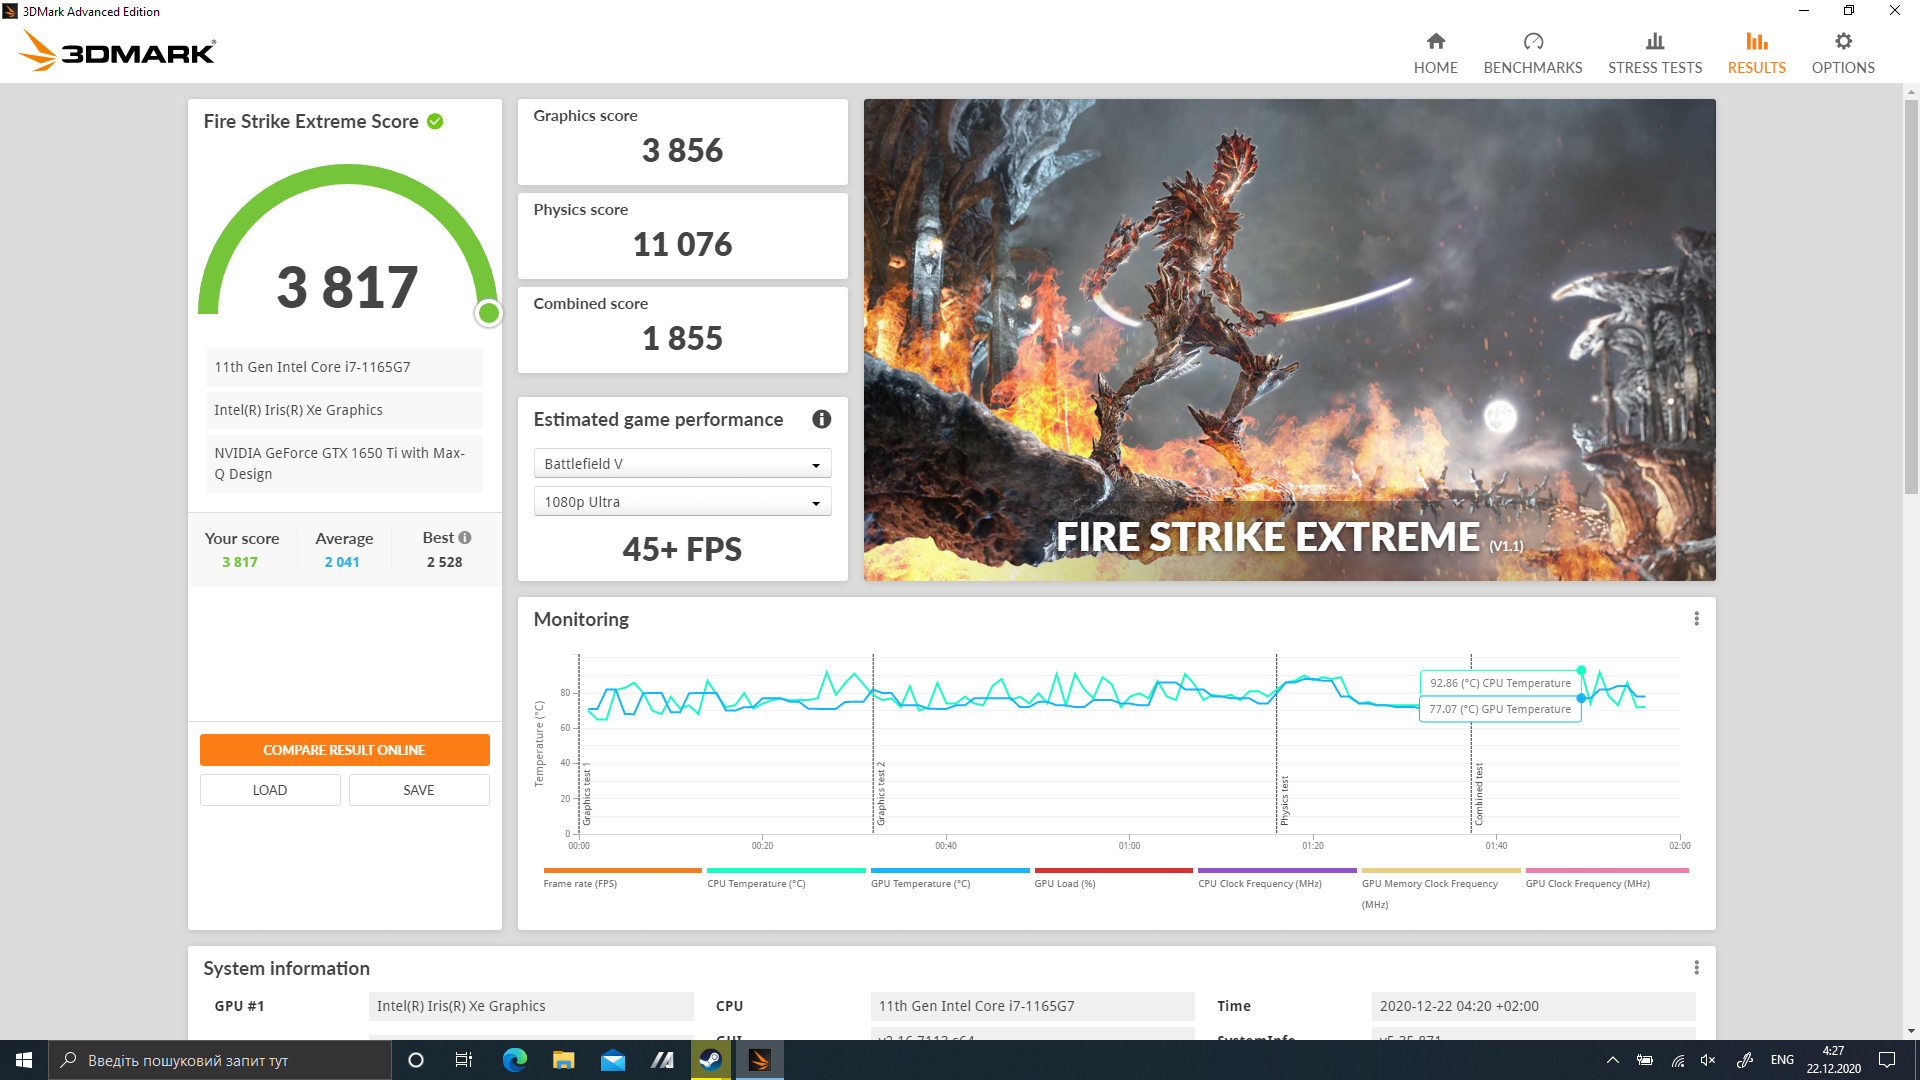Toggle the Frame rate (FPS) legend series
The width and height of the screenshot is (1920, 1080).
coord(622,879)
